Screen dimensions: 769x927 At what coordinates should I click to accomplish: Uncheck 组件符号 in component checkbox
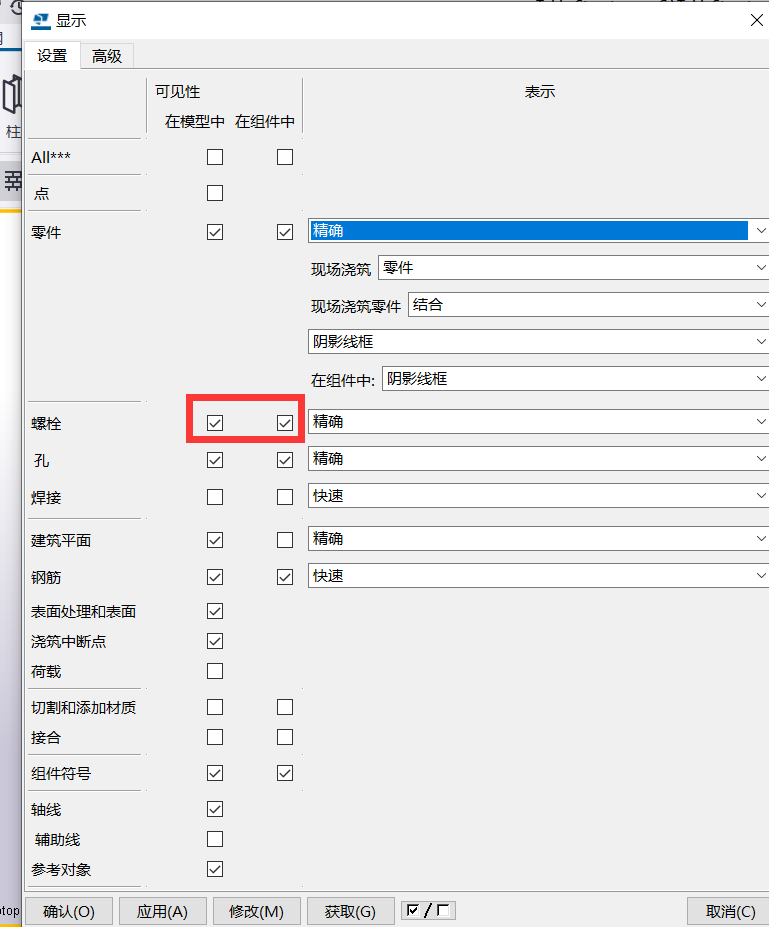click(285, 773)
